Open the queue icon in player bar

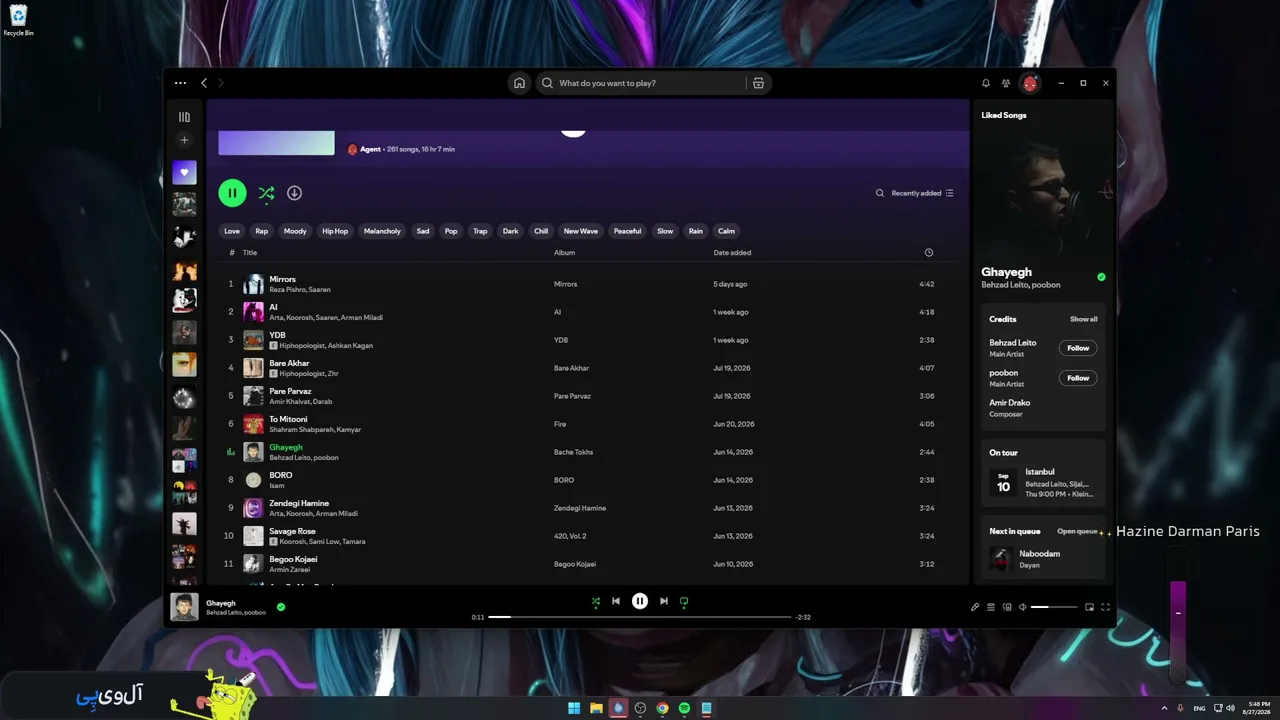(x=991, y=607)
